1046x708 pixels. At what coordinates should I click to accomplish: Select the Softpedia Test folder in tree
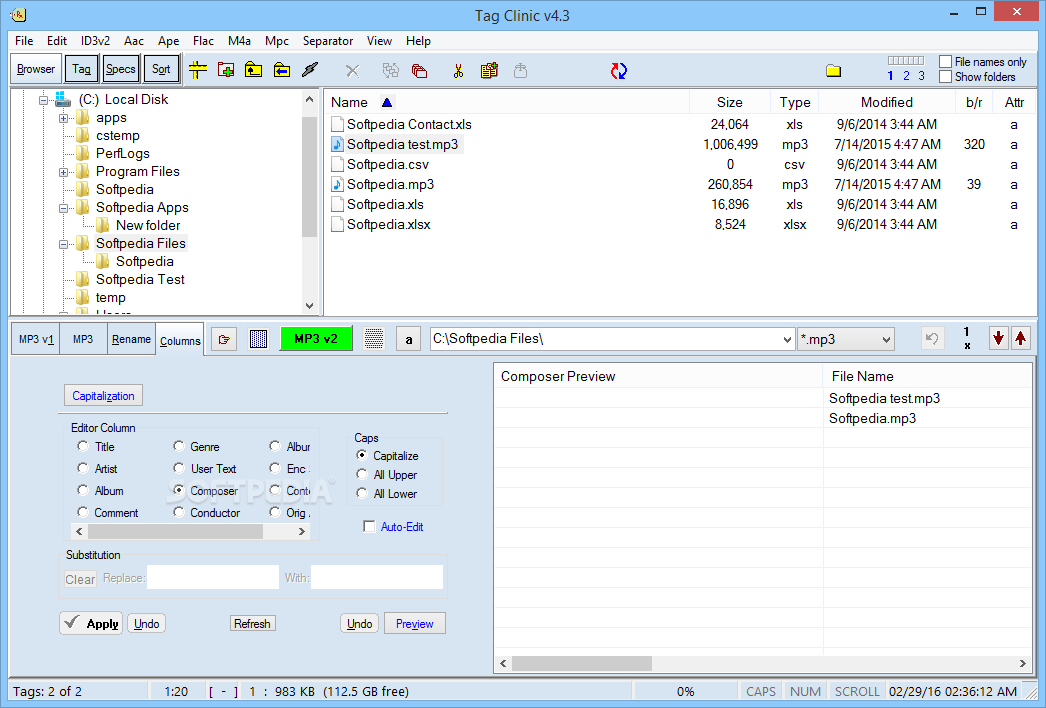point(140,280)
